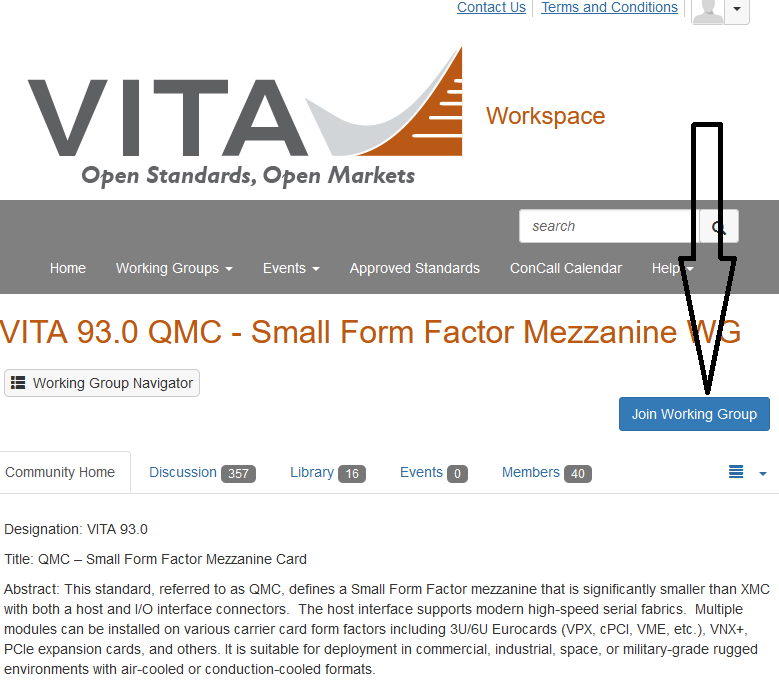Switch to the Events tab with 0 badge

click(x=434, y=472)
